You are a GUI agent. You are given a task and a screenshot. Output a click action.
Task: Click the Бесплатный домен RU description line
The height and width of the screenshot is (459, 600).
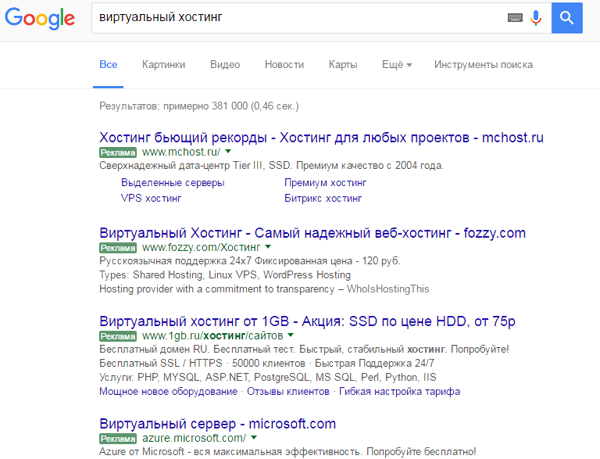[x=304, y=349]
